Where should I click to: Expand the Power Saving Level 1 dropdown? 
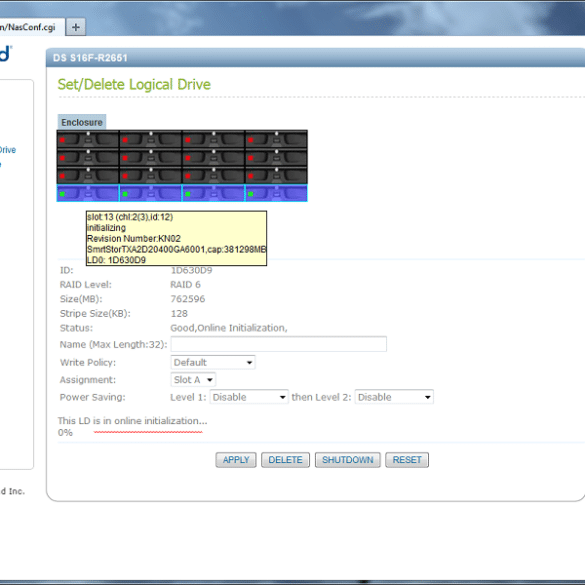click(249, 397)
